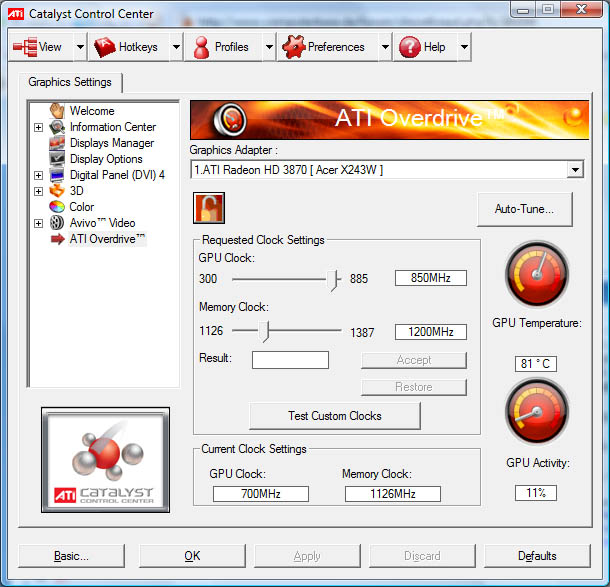Open the Help dropdown arrow
The height and width of the screenshot is (587, 610).
[464, 47]
